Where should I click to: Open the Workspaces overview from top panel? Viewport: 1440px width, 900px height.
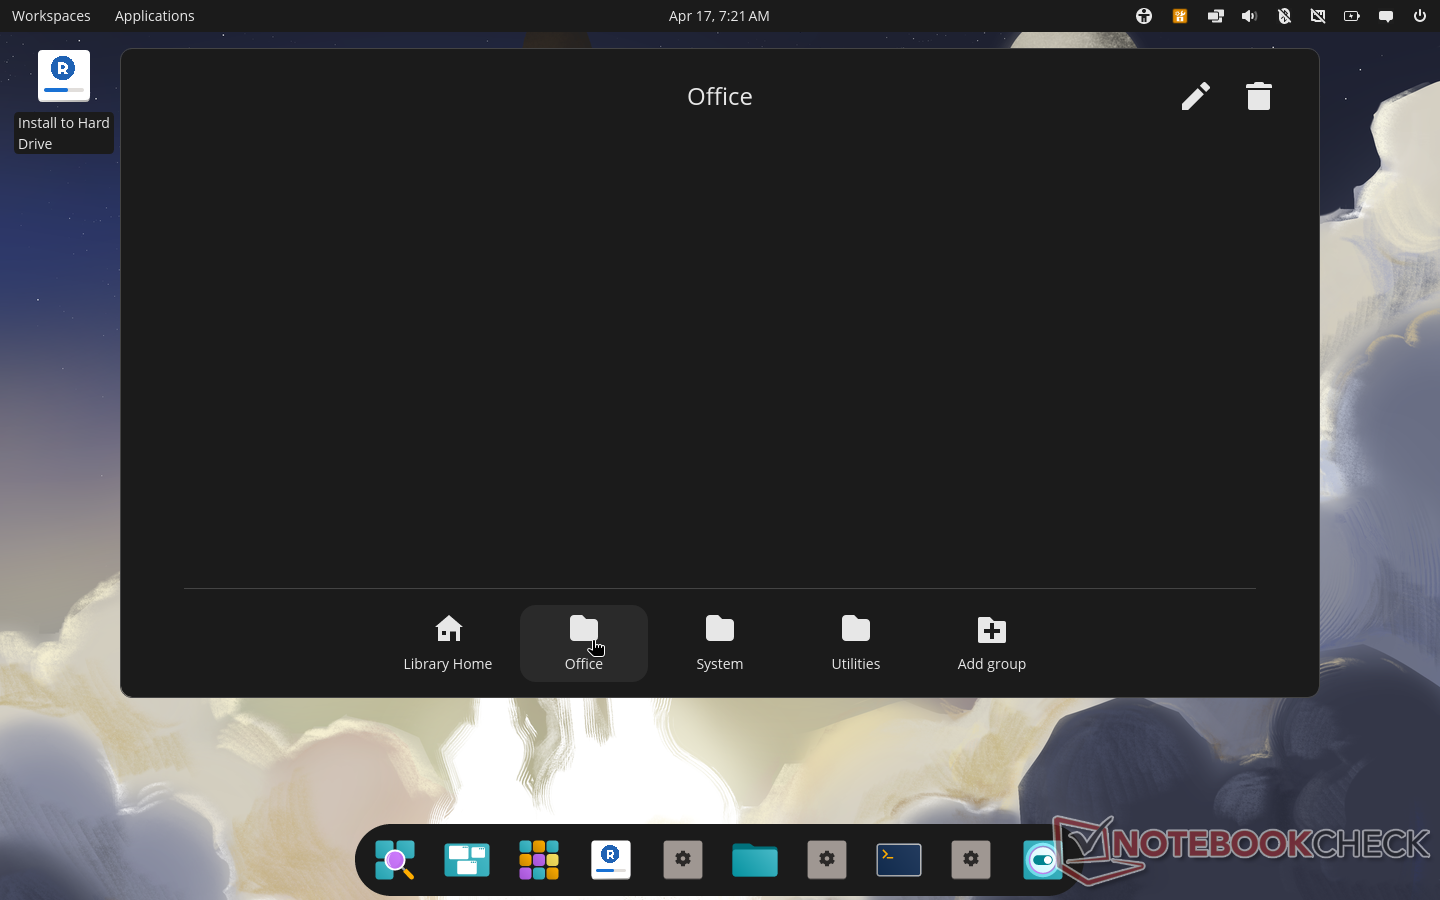click(51, 16)
